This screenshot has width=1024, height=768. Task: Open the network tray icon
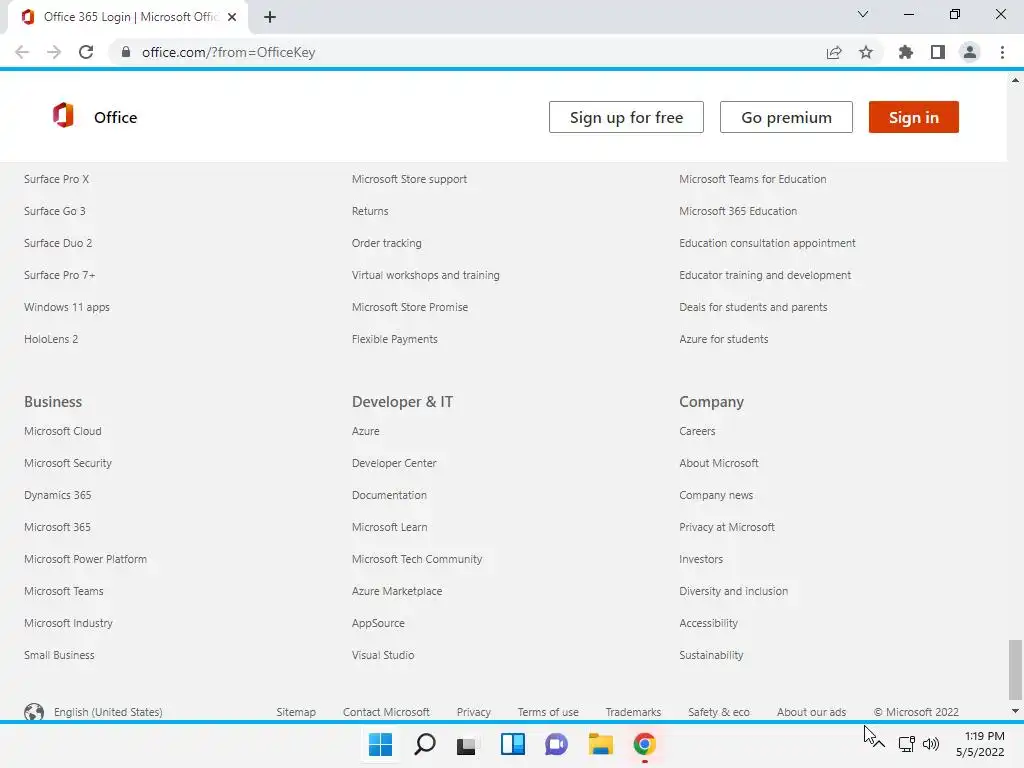point(906,744)
